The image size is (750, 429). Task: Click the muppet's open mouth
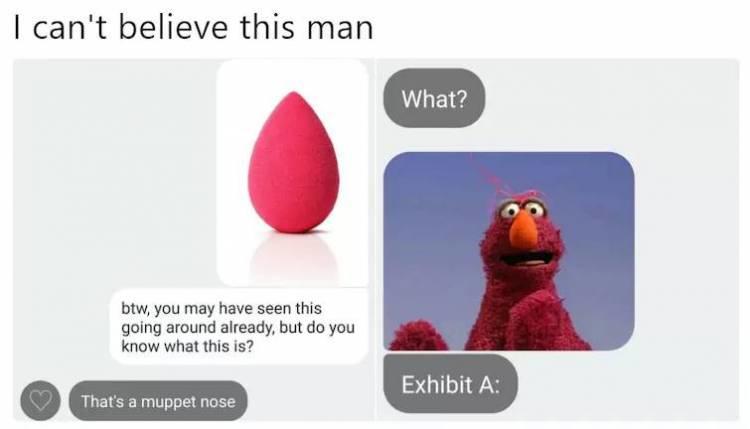coord(528,259)
